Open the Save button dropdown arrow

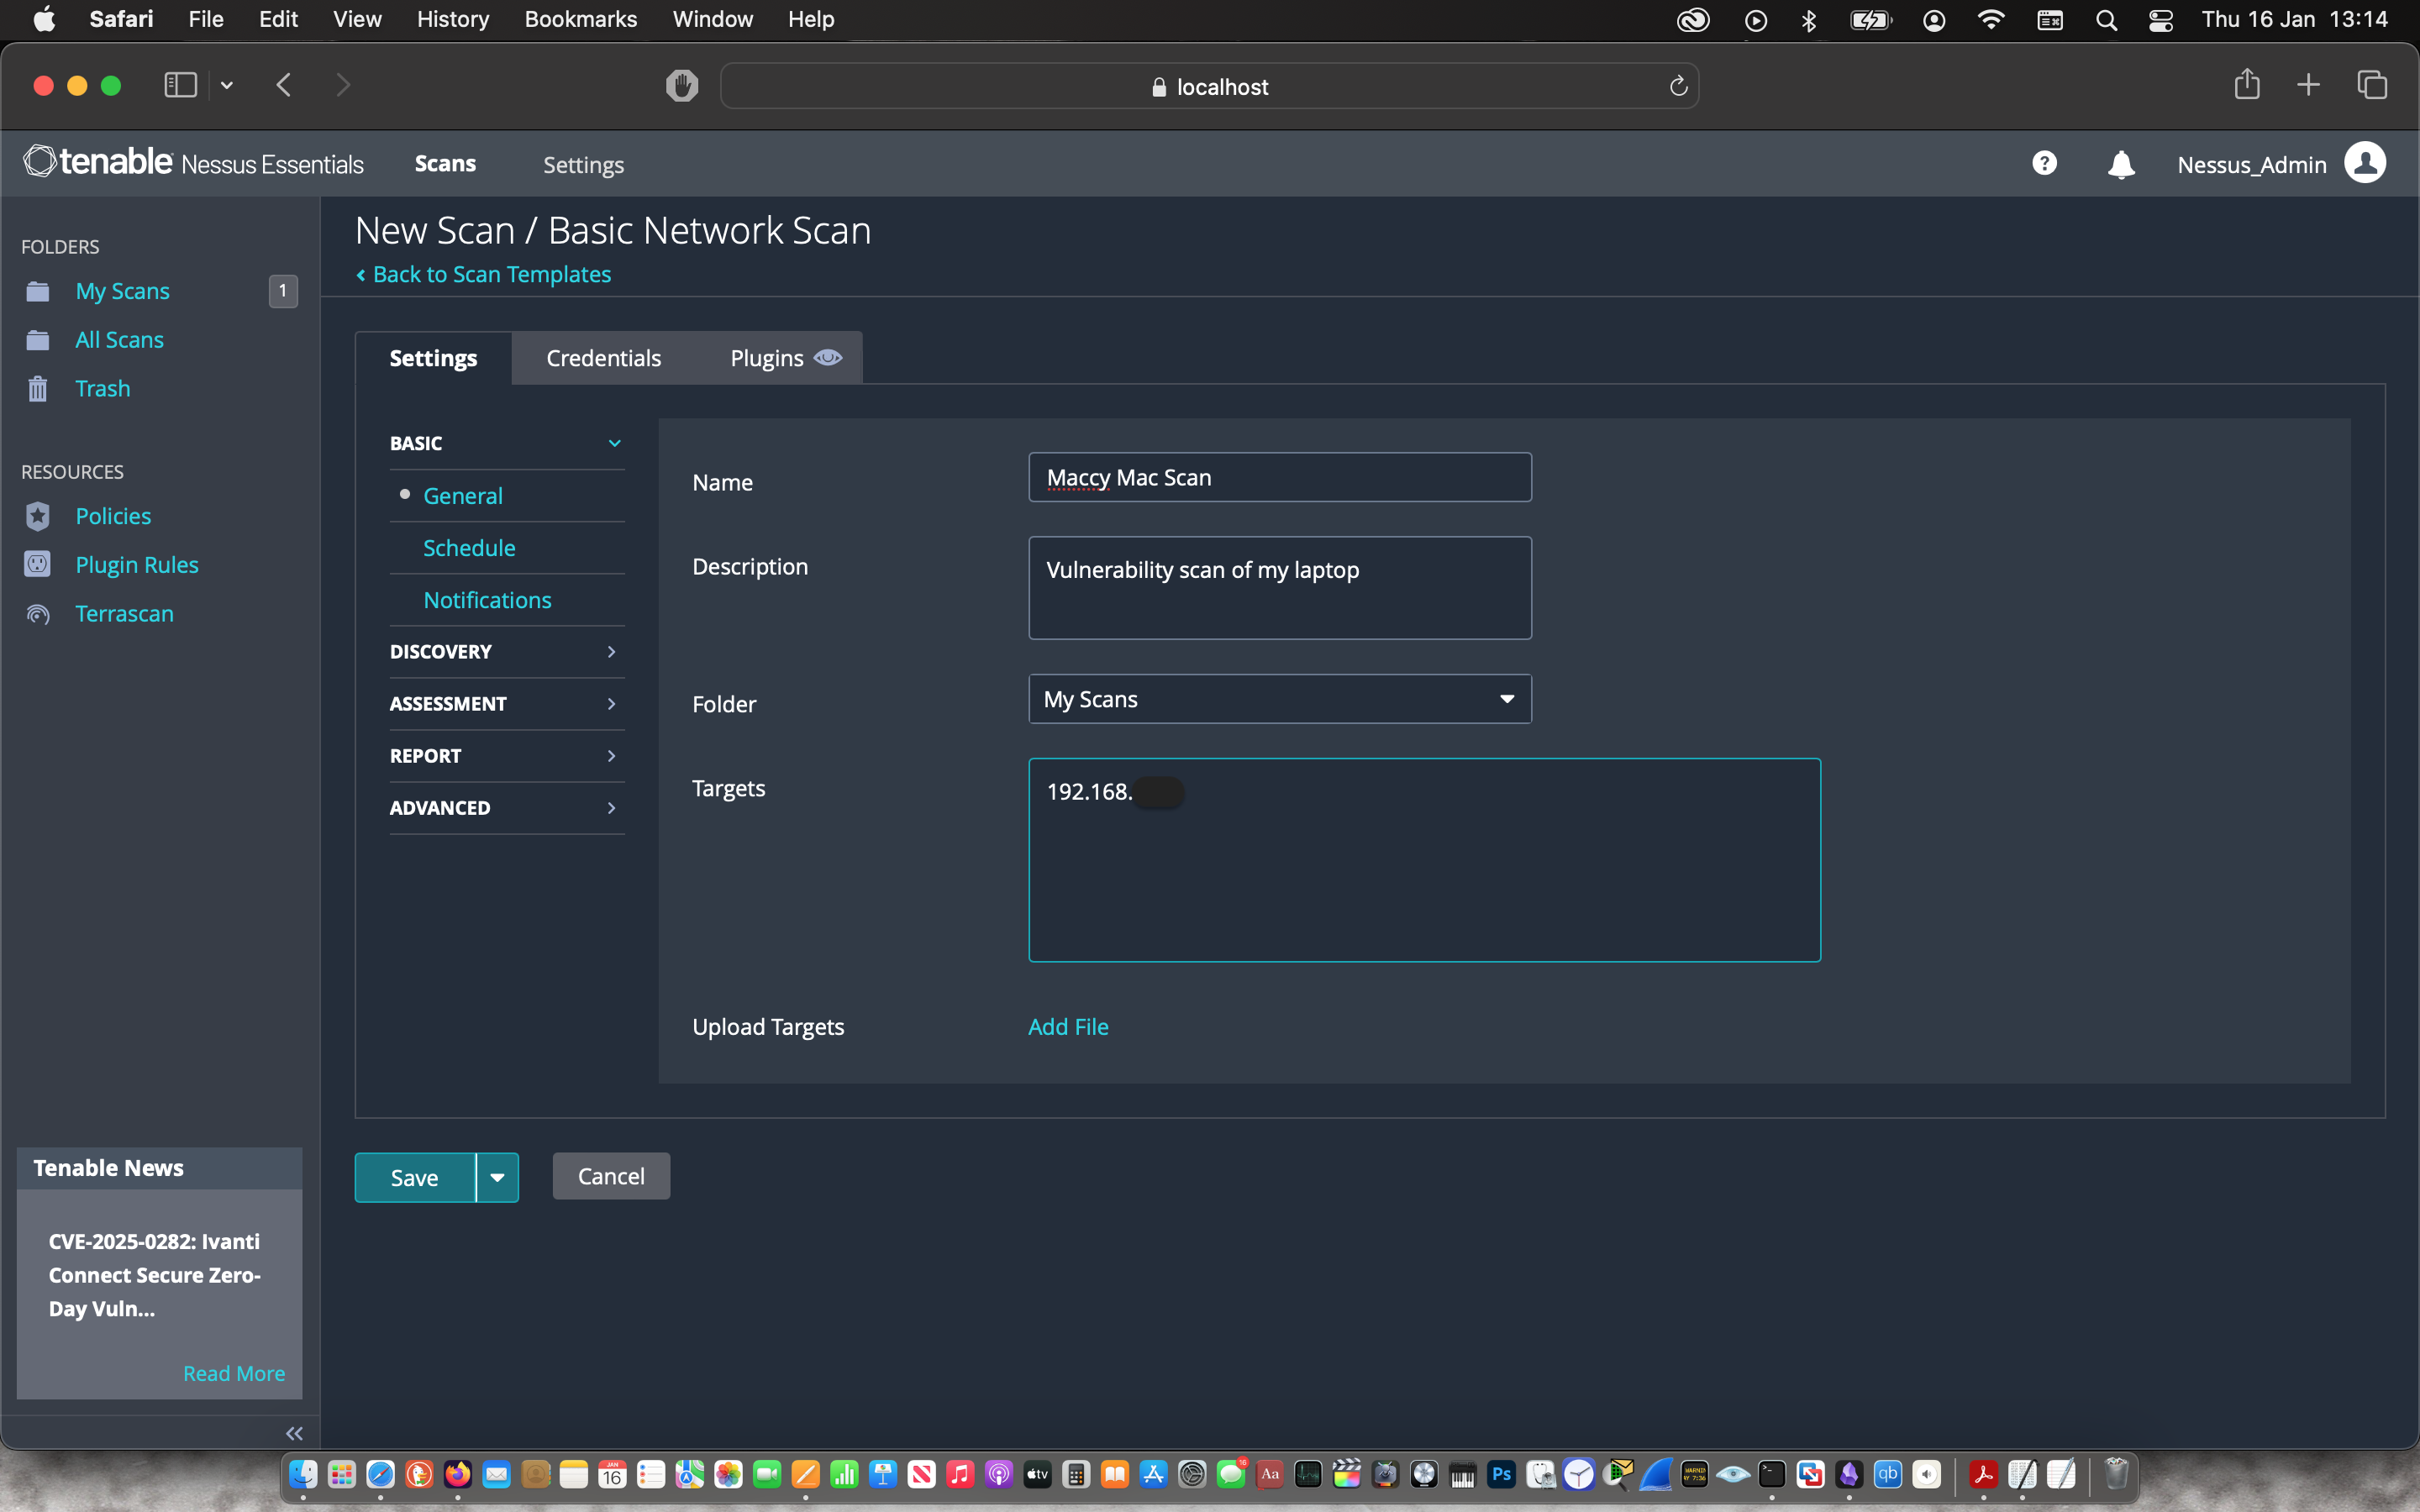click(x=497, y=1177)
